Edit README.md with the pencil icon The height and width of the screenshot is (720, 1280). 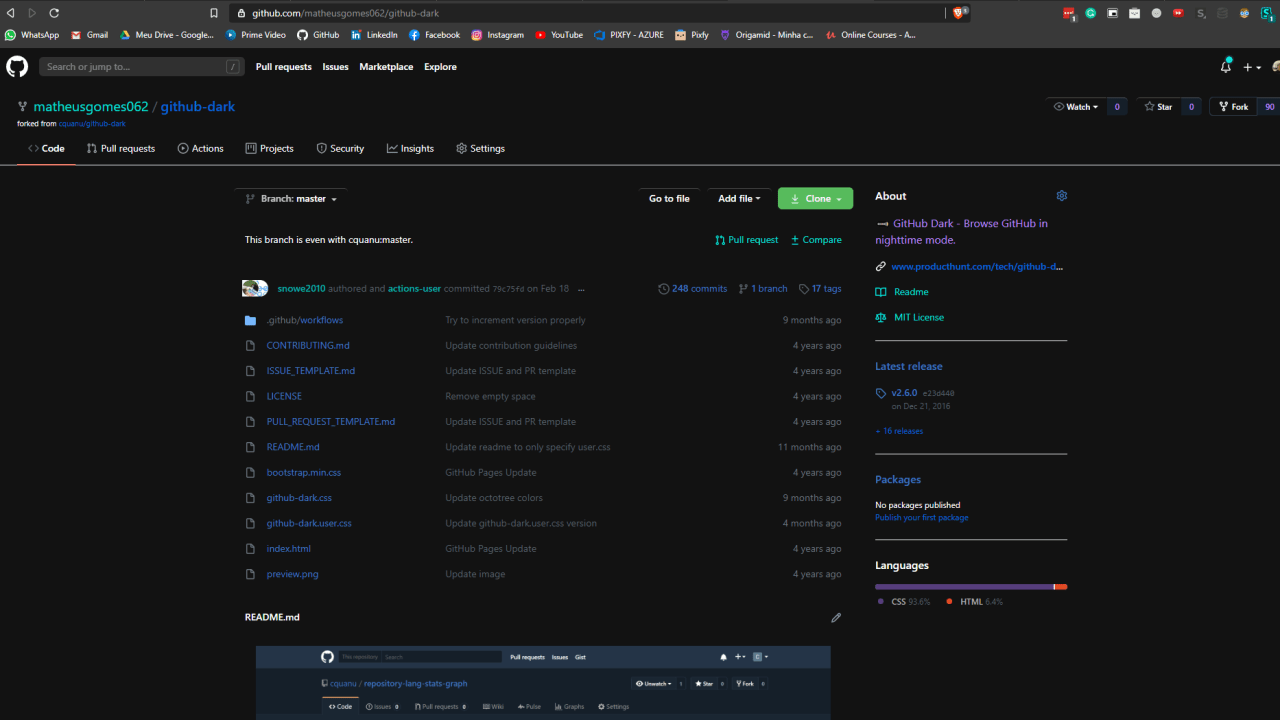click(836, 618)
